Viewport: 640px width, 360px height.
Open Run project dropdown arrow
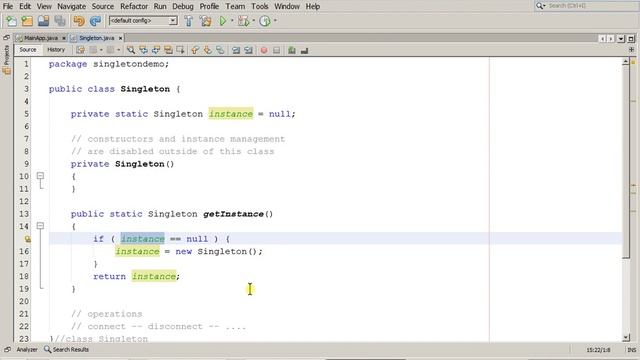coord(232,20)
